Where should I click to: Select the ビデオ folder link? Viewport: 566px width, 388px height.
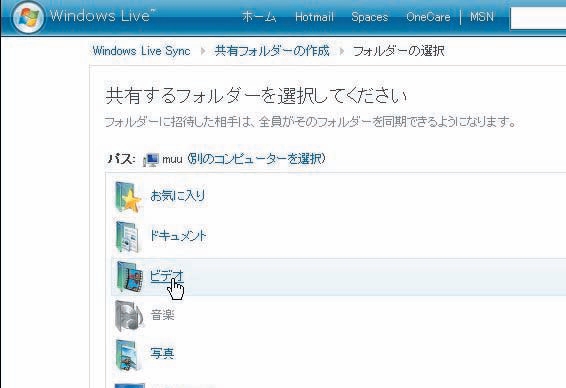167,276
